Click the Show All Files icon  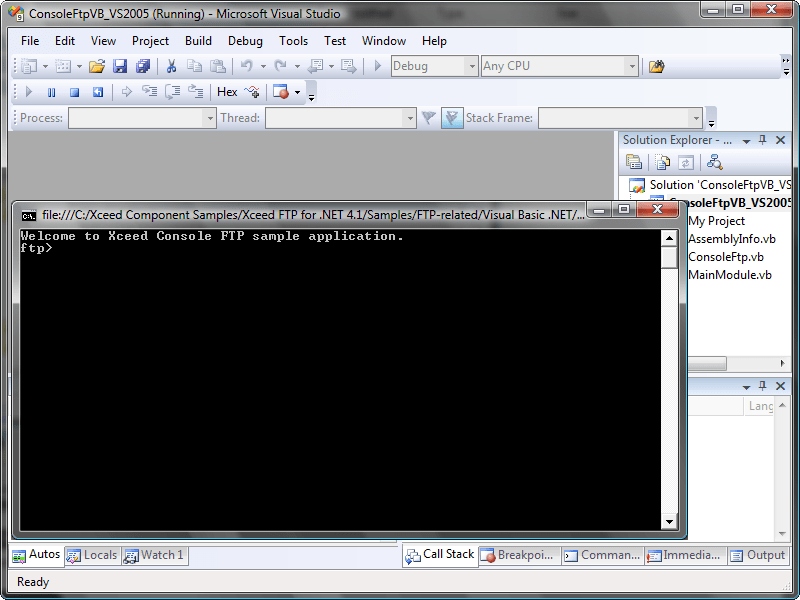[660, 162]
